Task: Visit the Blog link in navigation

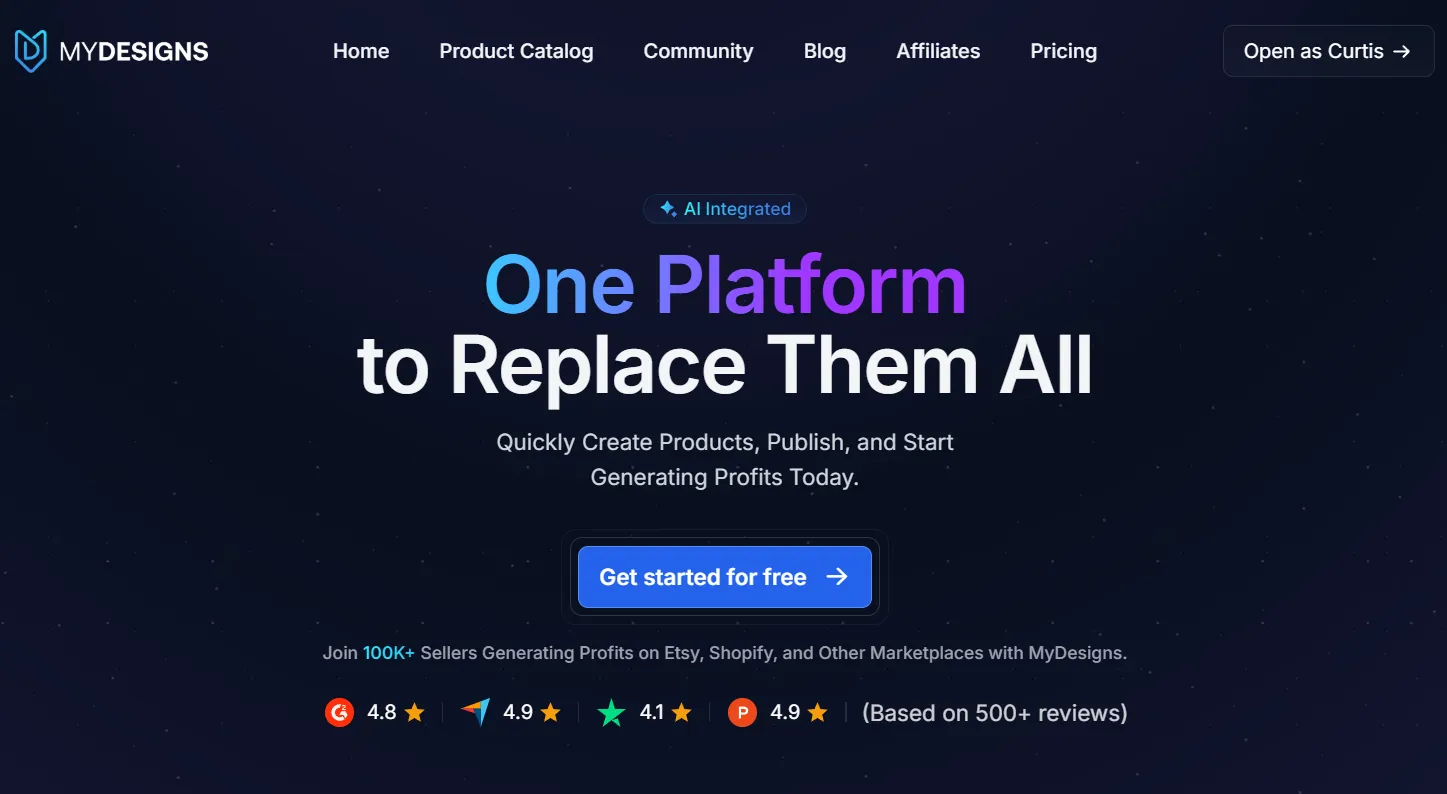Action: click(x=825, y=51)
